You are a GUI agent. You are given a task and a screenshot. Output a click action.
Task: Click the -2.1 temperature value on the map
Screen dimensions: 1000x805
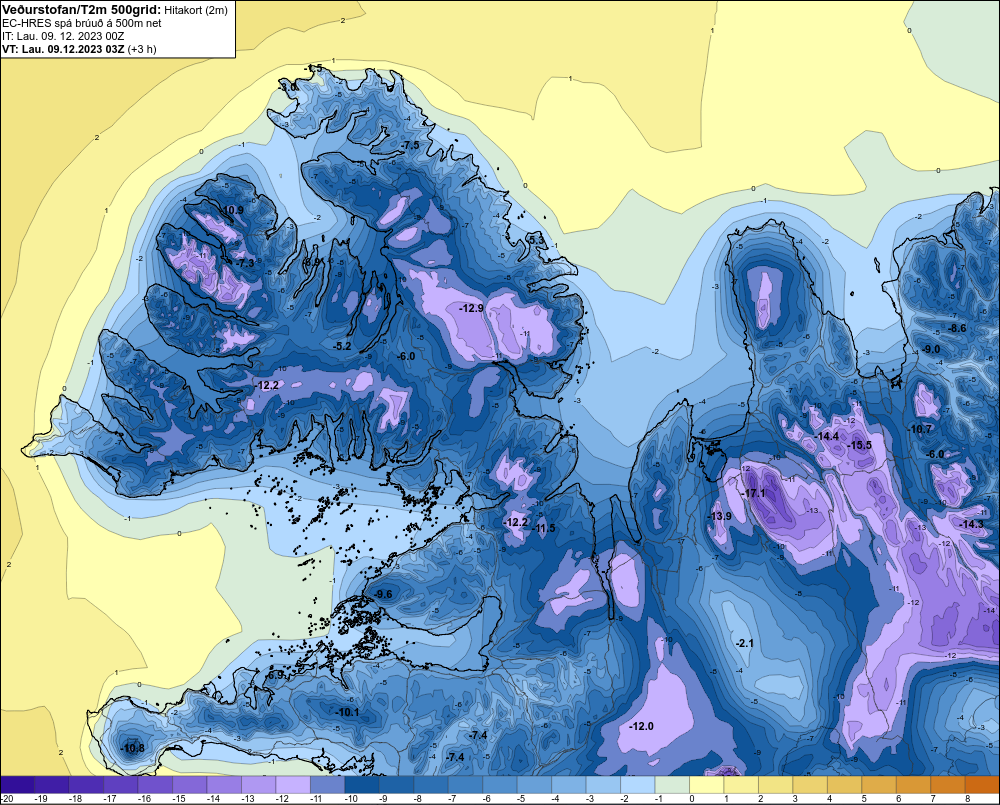pos(744,644)
